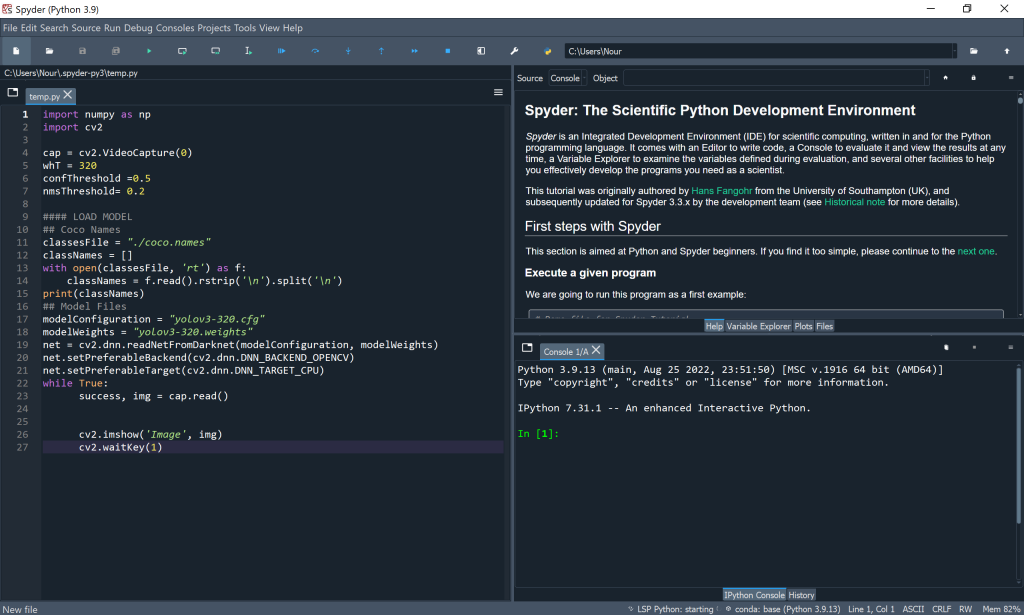Select the Help pane tab
1024x615 pixels.
714,326
